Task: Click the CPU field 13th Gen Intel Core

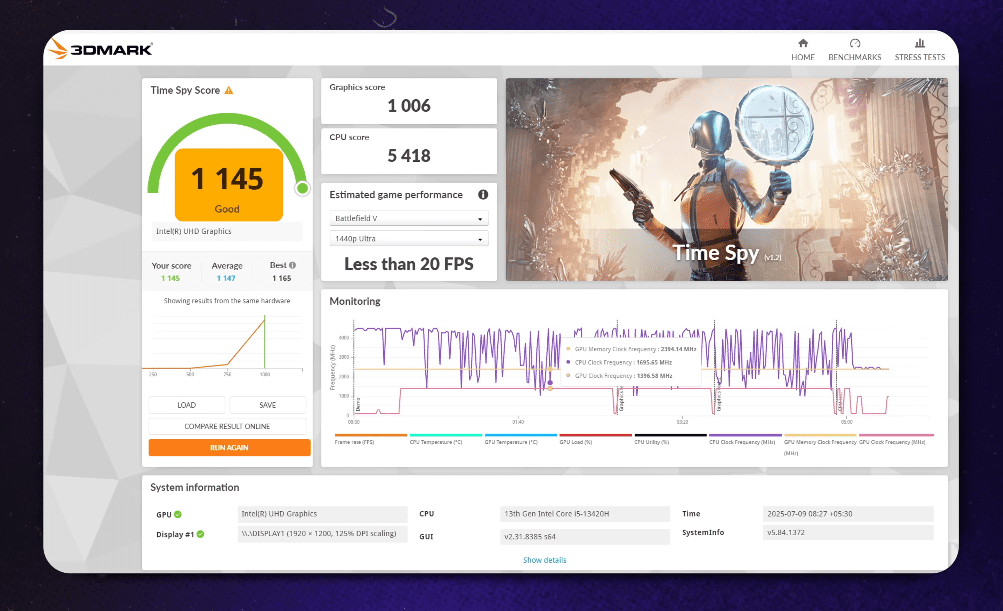Action: point(585,514)
